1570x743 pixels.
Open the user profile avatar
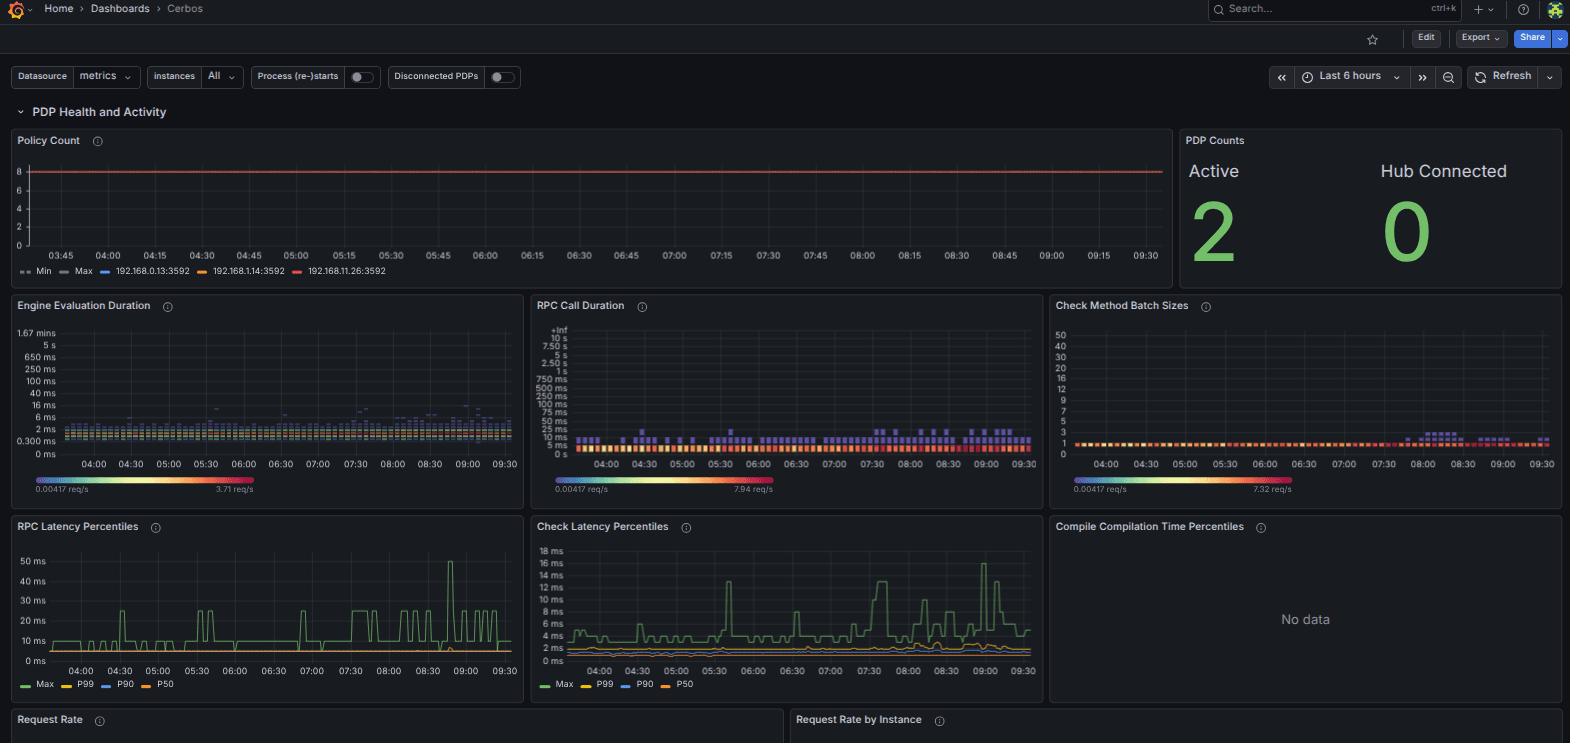coord(1555,10)
